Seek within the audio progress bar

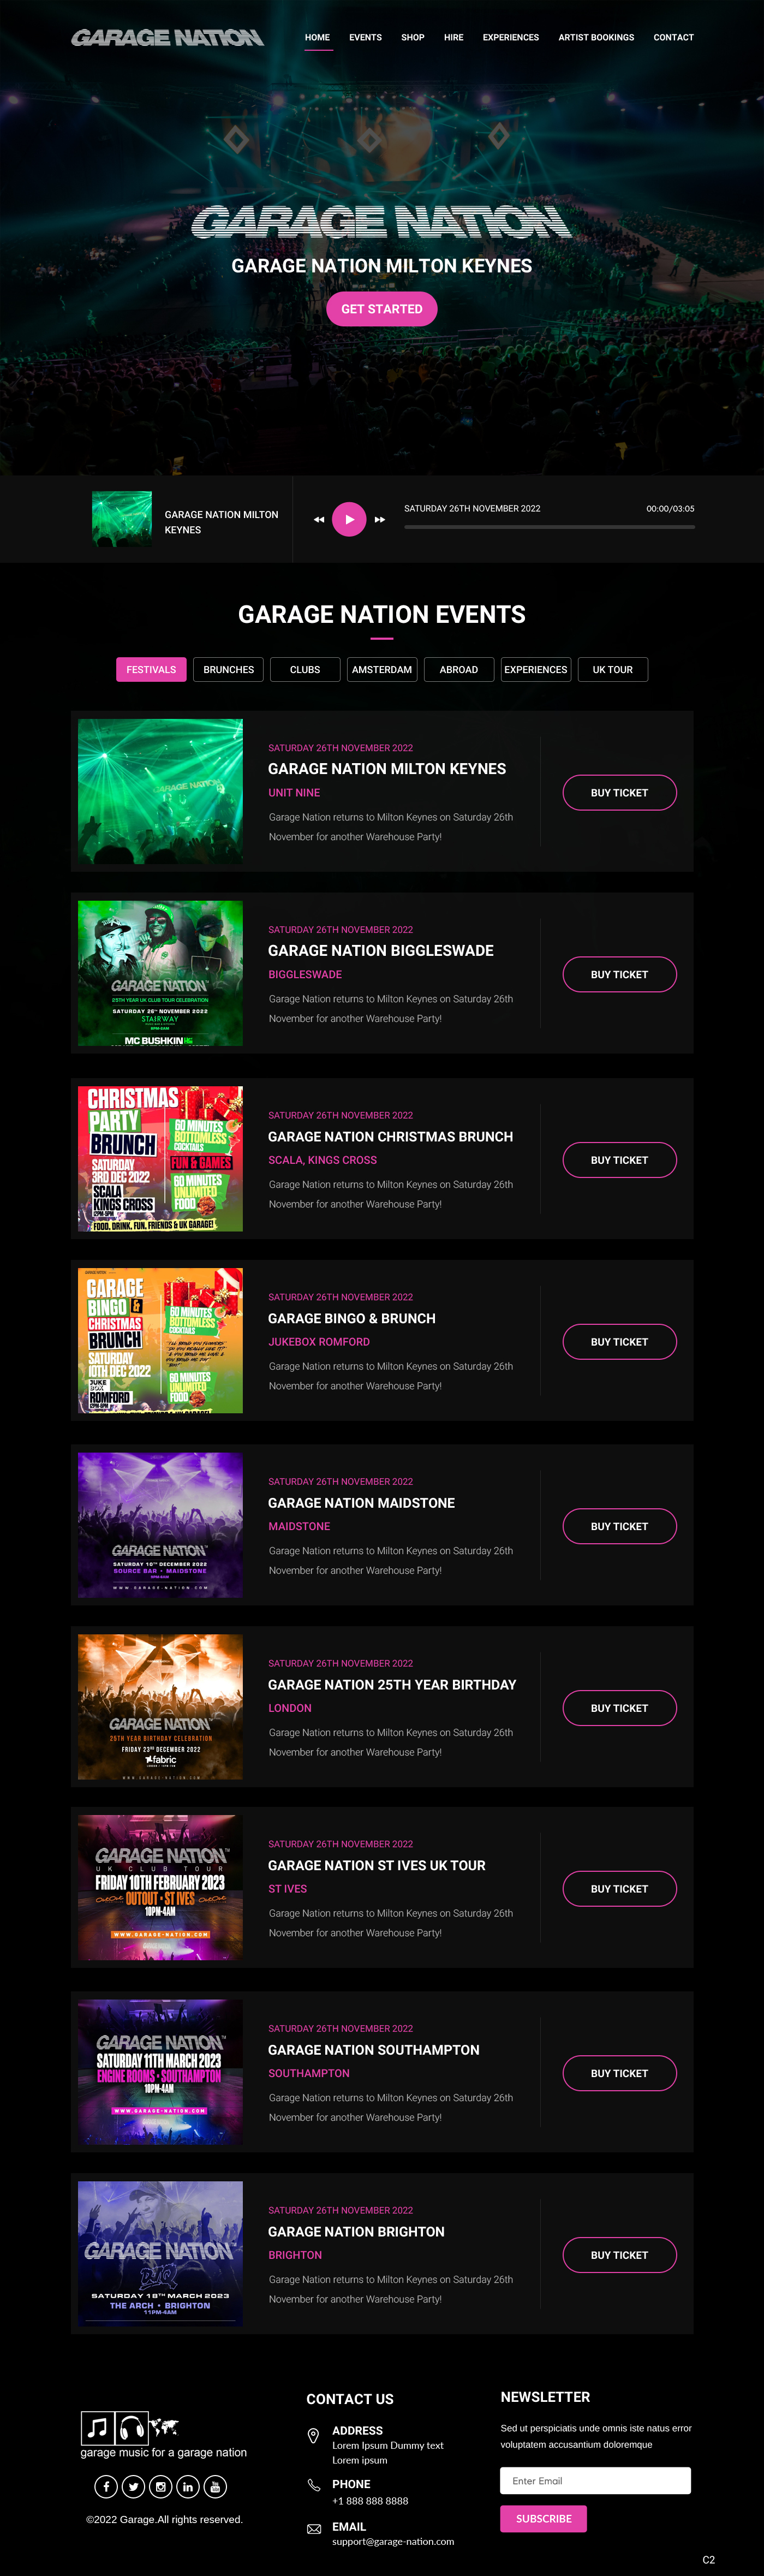(x=549, y=527)
